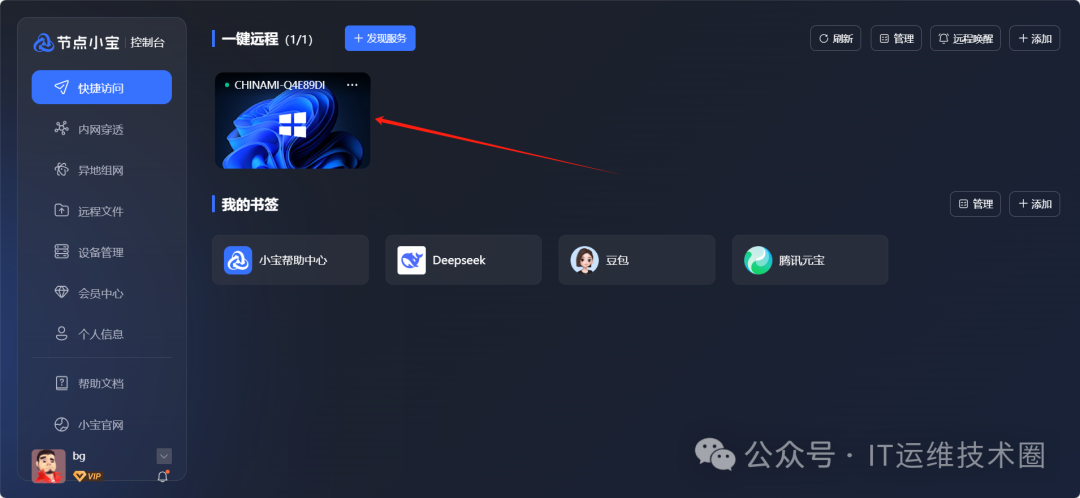1080x498 pixels.
Task: Click the 刷新 refresh button
Action: (x=835, y=39)
